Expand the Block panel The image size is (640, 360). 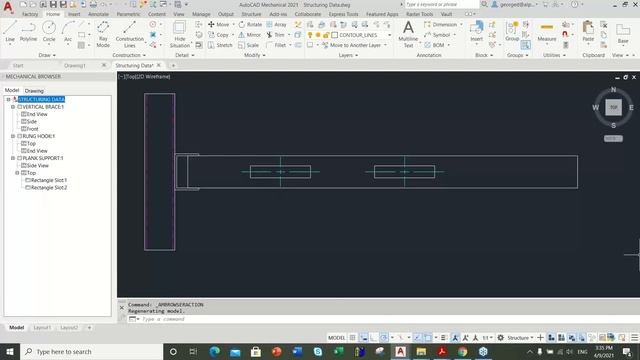tap(484, 55)
